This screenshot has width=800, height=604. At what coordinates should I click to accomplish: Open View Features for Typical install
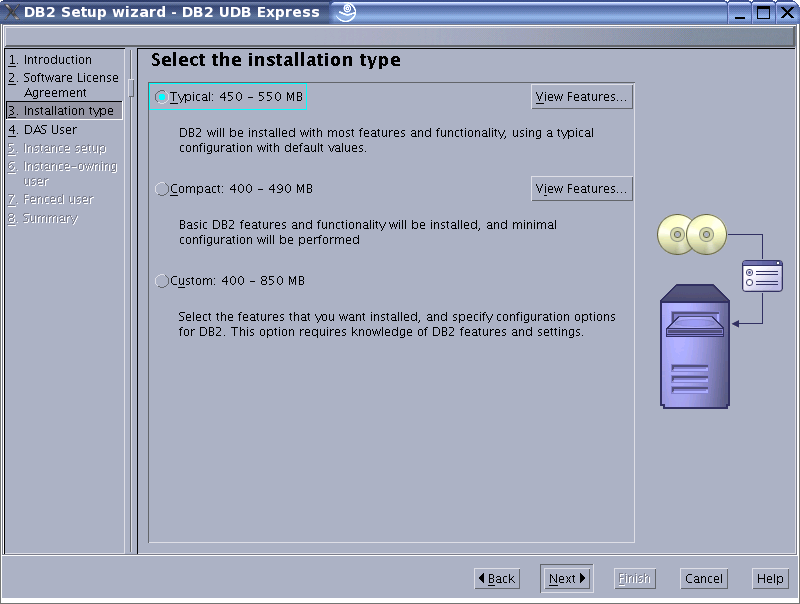click(582, 96)
